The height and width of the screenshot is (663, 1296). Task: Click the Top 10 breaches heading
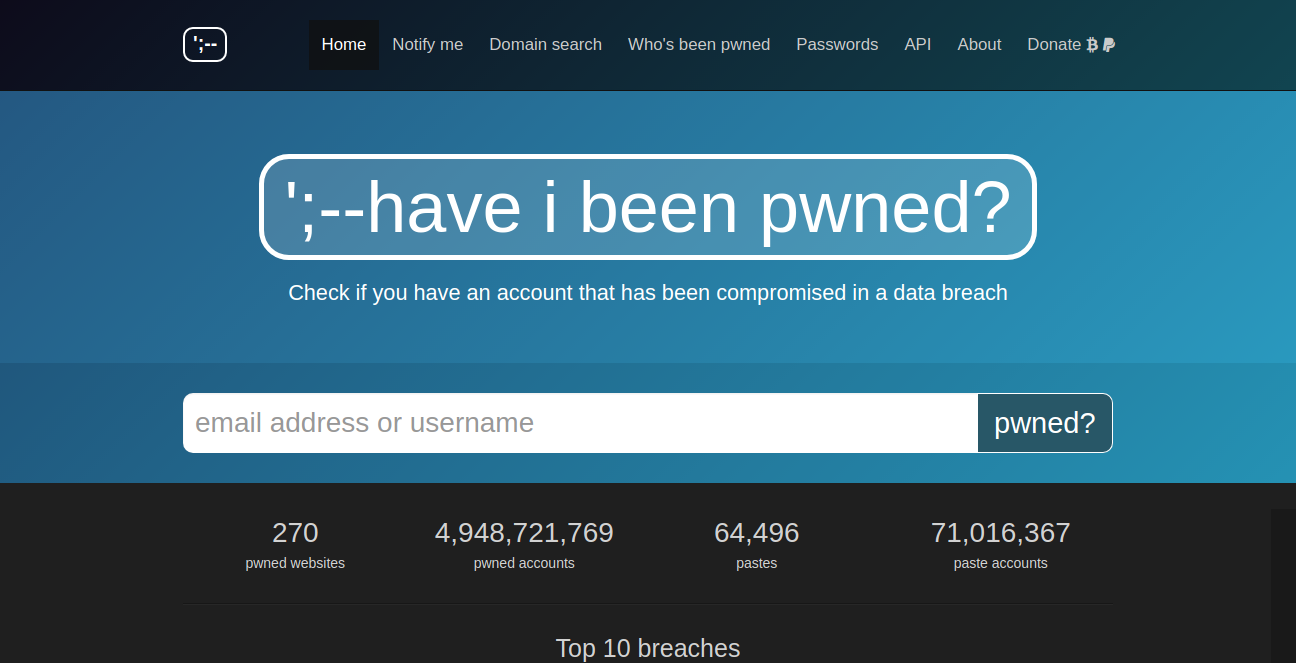coord(648,648)
